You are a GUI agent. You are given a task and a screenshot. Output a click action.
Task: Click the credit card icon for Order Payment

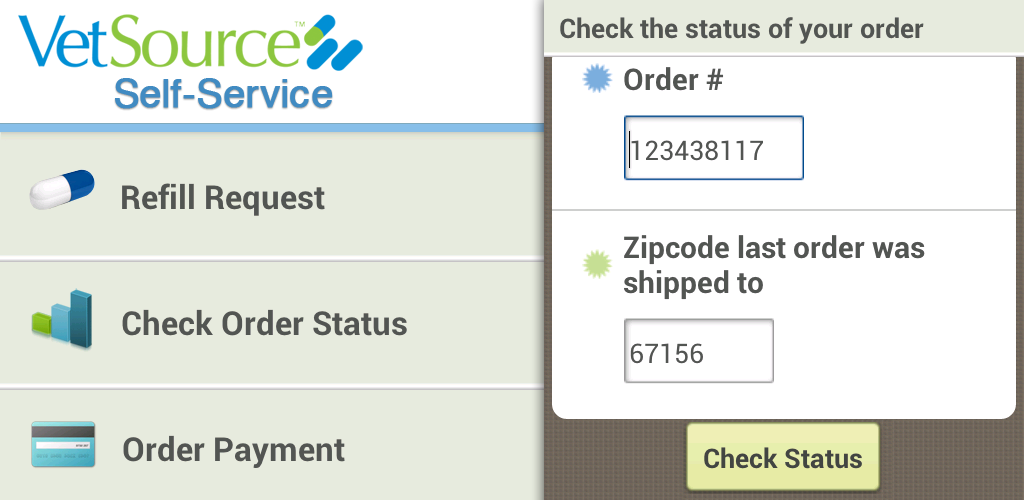click(x=63, y=444)
